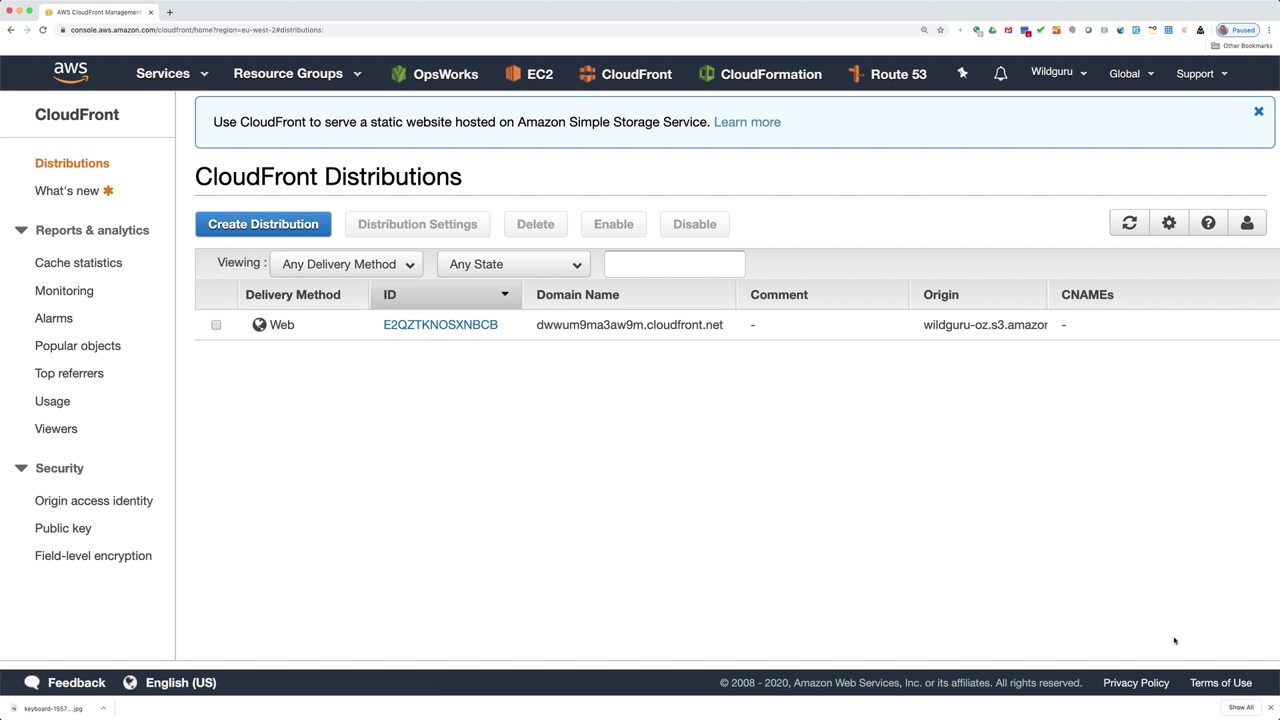Reload the page with browser refresh icon
The image size is (1280, 720).
43,30
